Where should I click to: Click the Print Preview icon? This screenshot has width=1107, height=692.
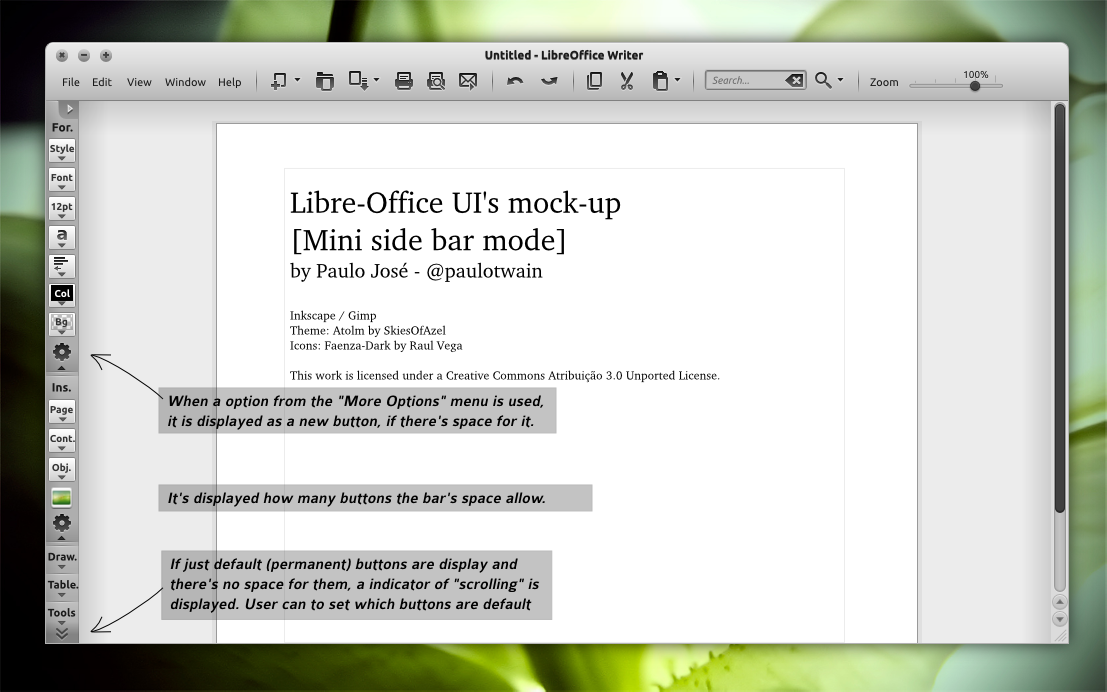coord(436,81)
